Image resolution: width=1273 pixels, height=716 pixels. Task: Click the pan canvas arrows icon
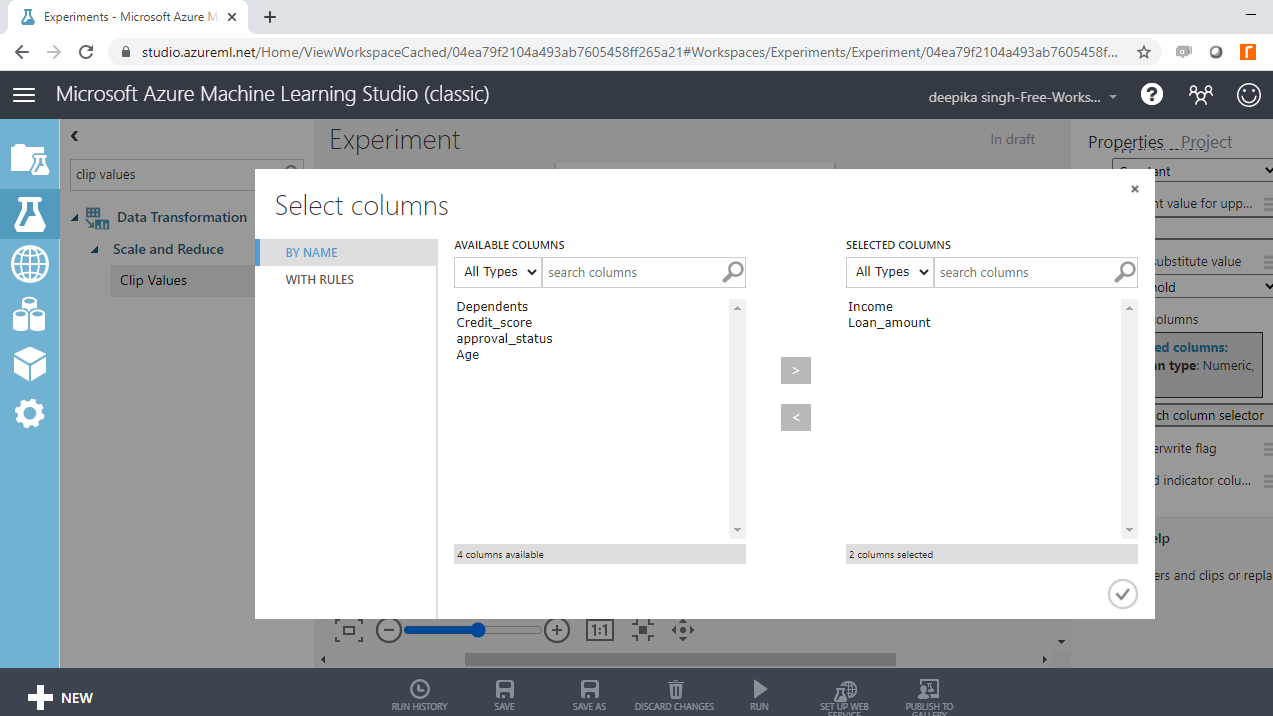683,630
